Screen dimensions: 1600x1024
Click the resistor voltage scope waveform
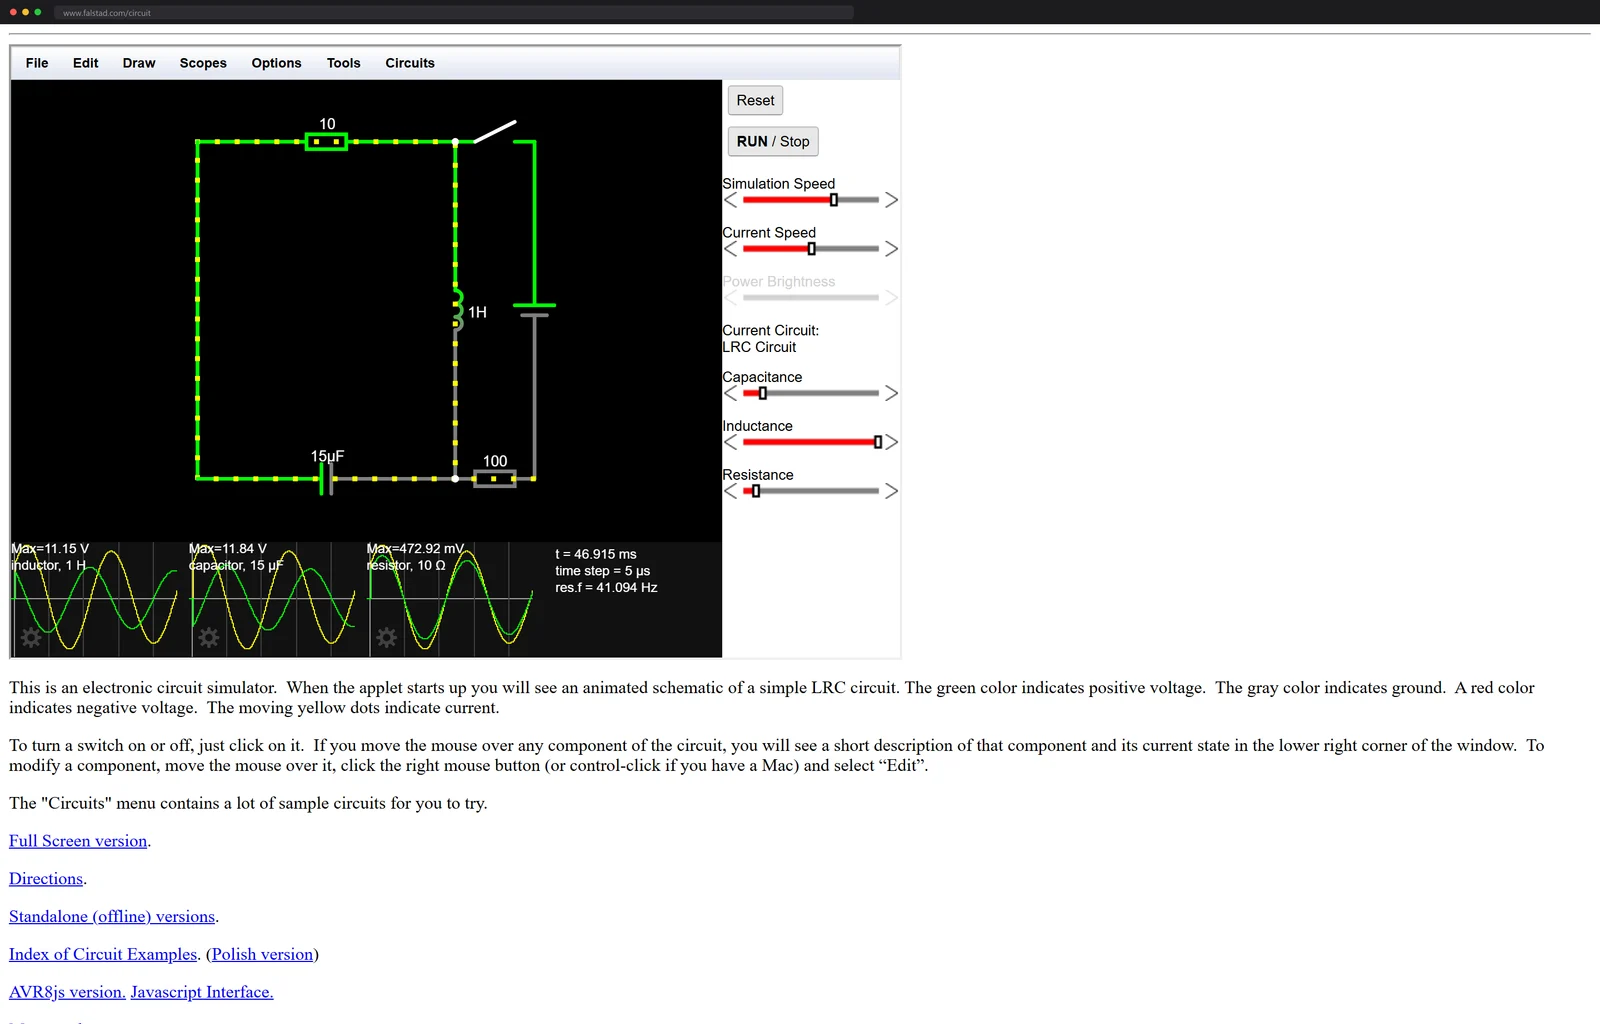451,599
